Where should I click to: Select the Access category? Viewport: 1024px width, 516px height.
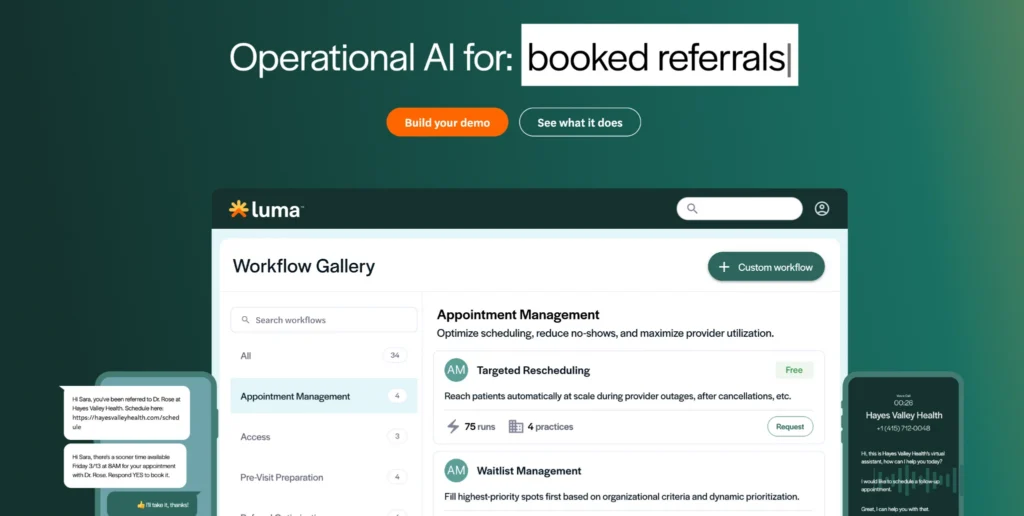(x=324, y=437)
